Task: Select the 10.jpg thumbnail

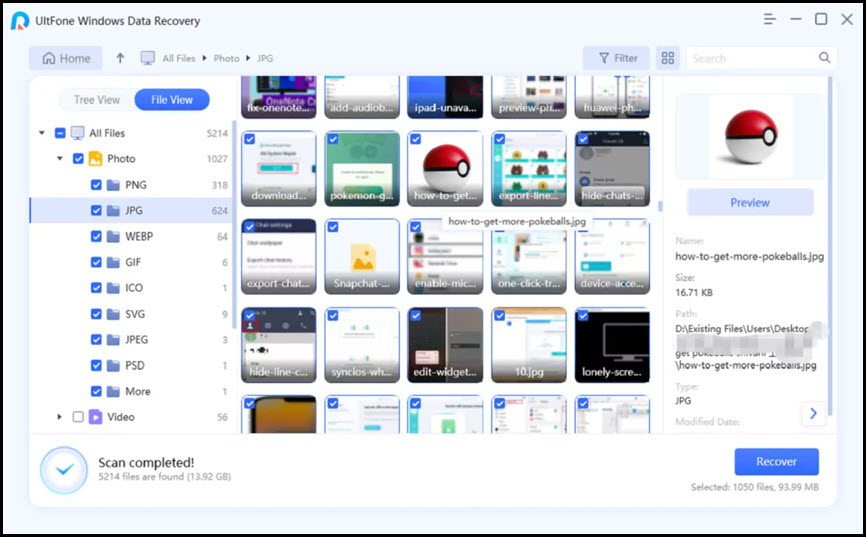Action: 529,345
